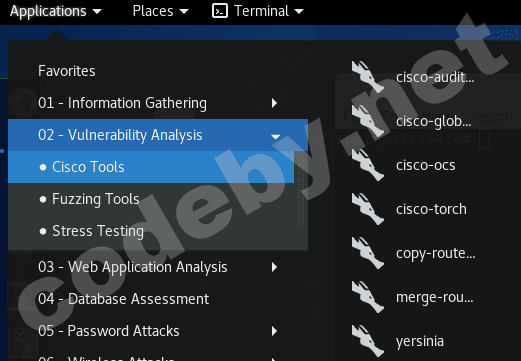Click the submenu scrollbar handle

tap(301, 189)
